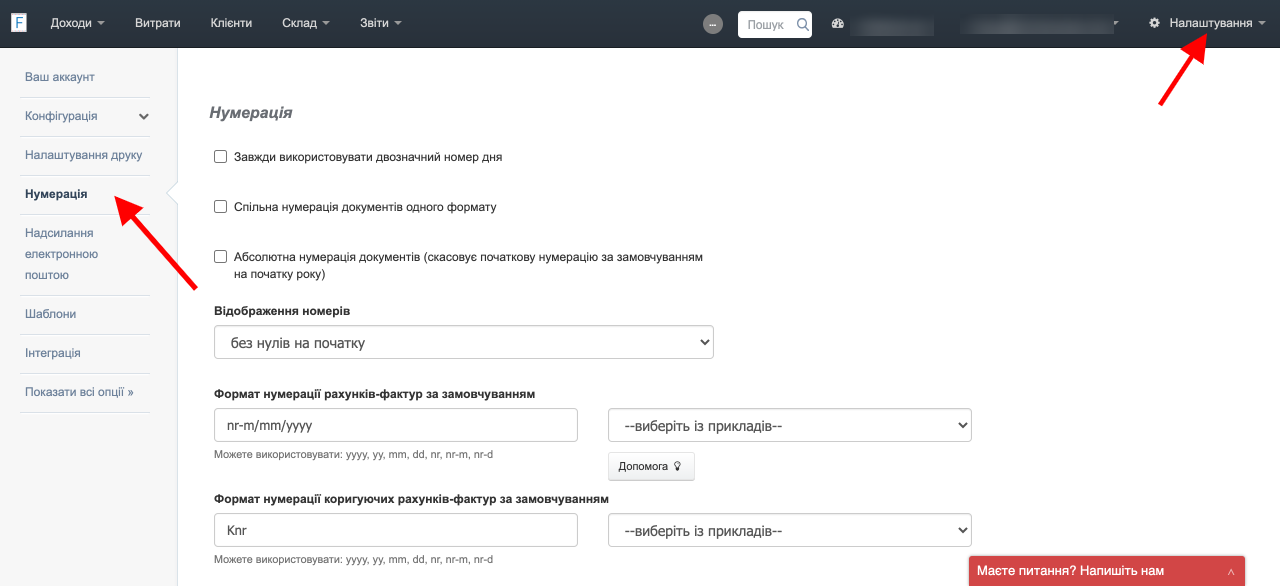
Task: Click the chevron on the red chat bar
Action: pyautogui.click(x=1231, y=571)
